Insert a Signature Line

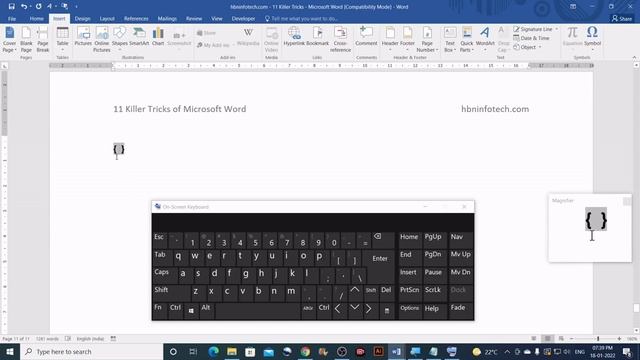point(535,29)
